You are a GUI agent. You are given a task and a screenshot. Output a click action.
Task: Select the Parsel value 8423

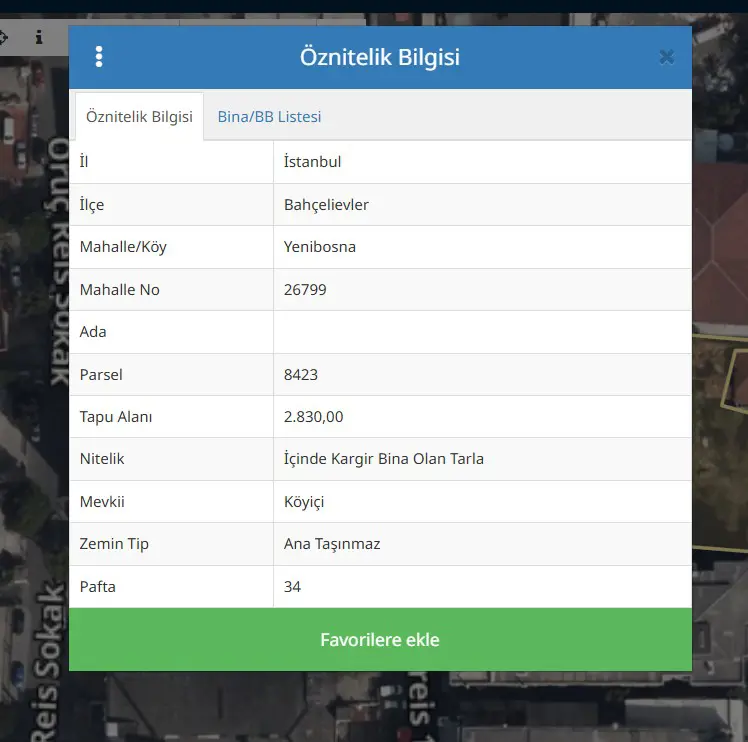pyautogui.click(x=301, y=375)
